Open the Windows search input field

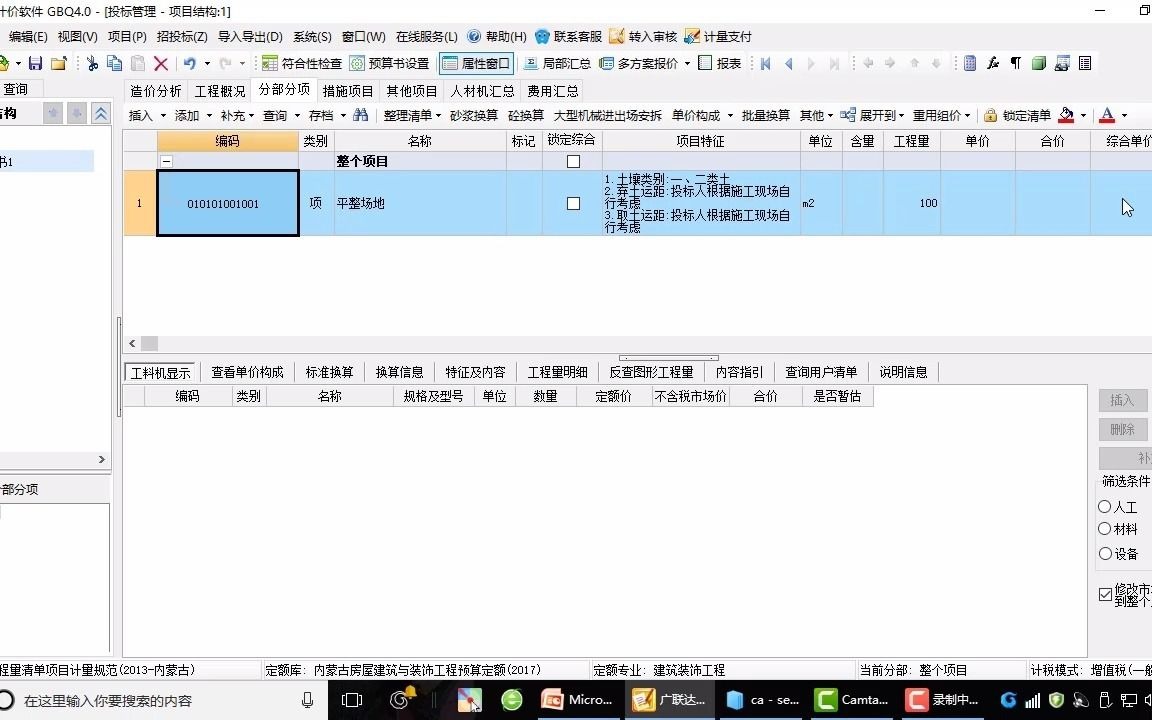[160, 700]
